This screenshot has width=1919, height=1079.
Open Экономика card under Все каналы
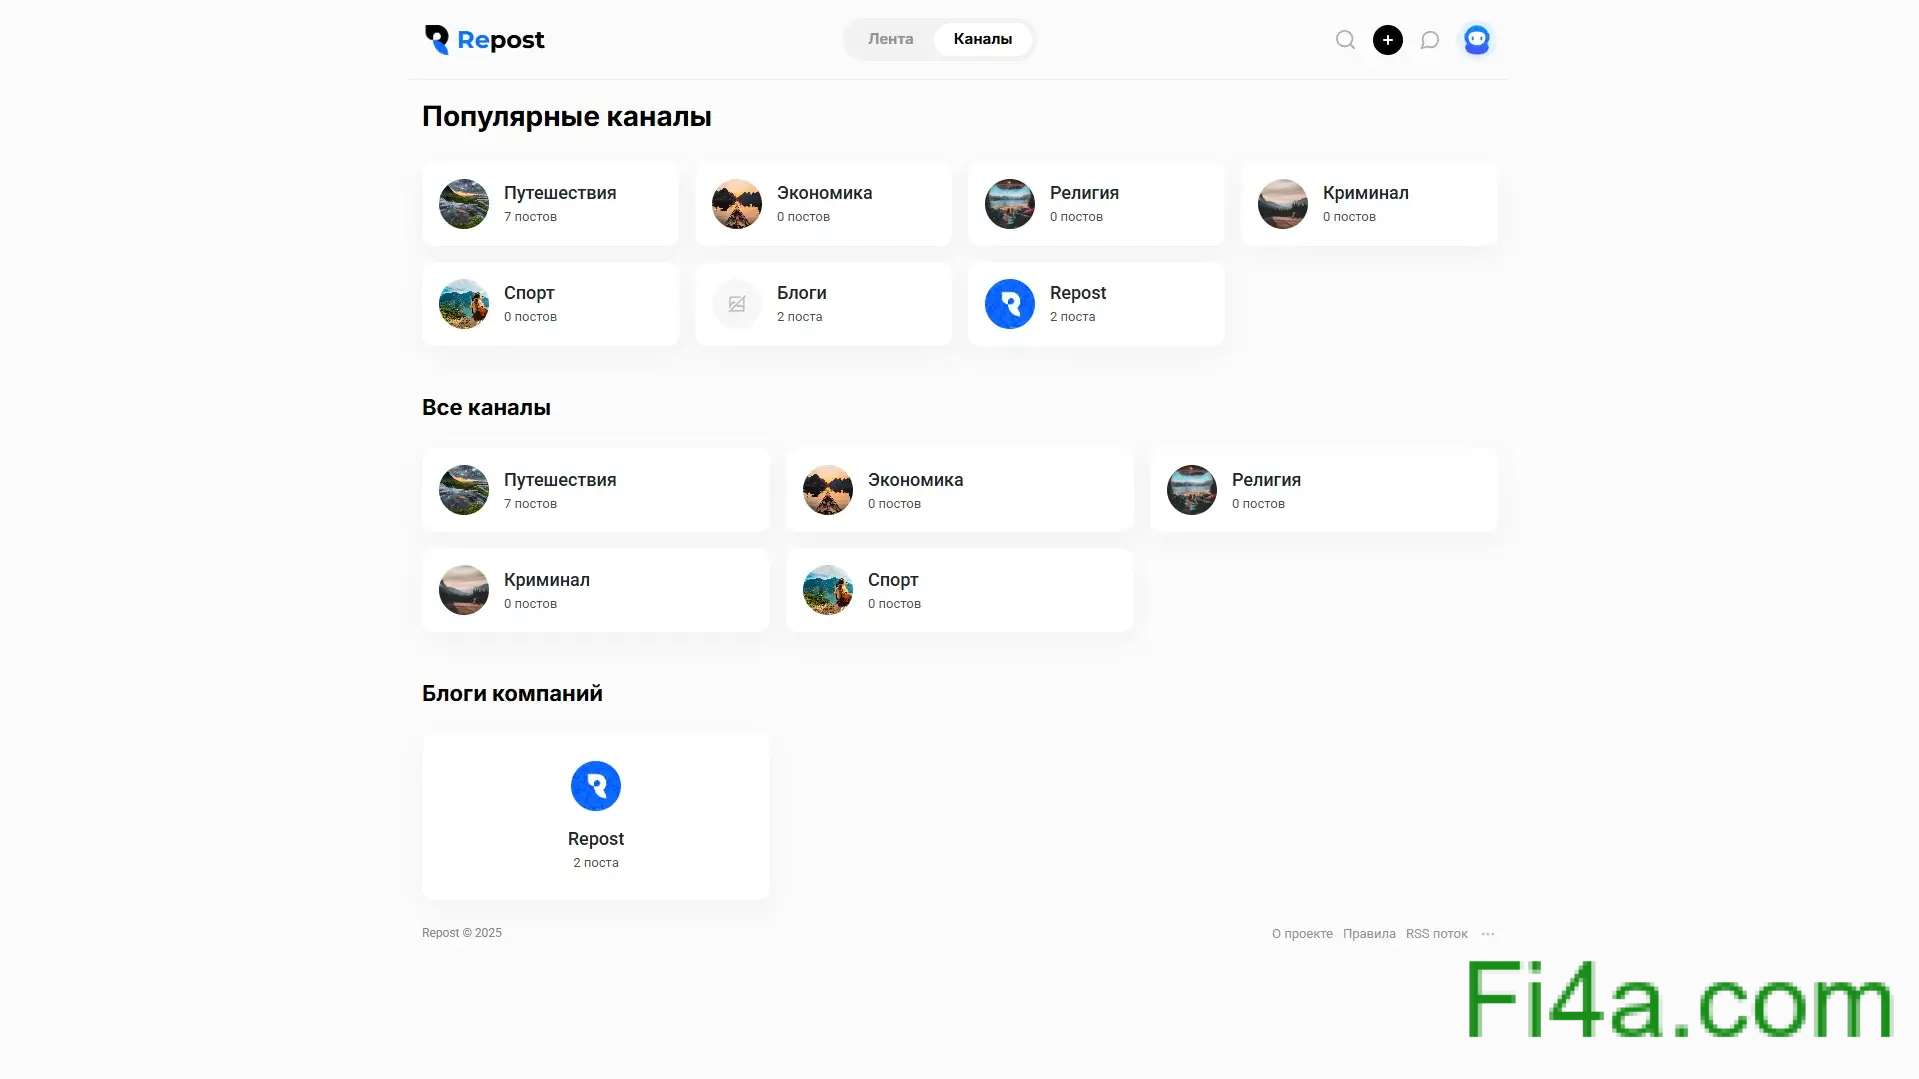(959, 490)
